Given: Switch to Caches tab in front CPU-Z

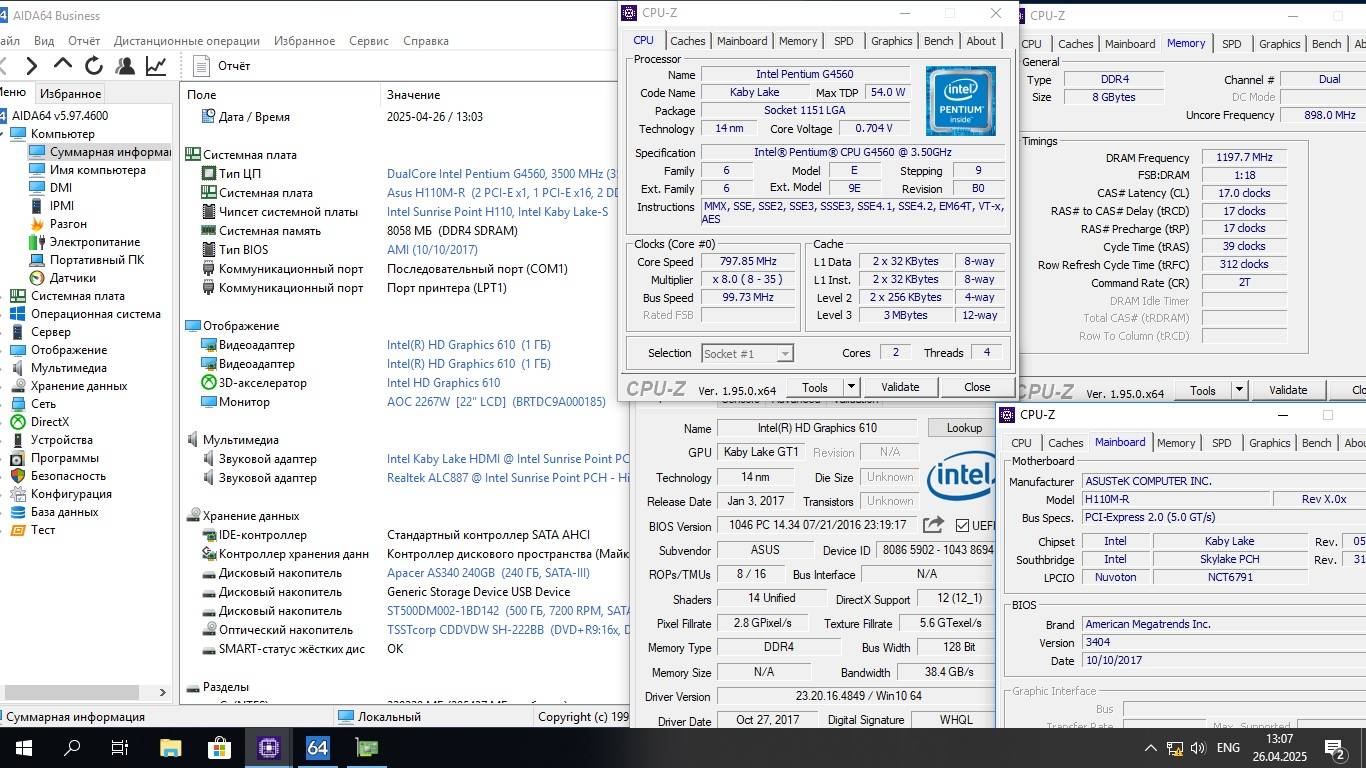Looking at the screenshot, I should point(688,41).
